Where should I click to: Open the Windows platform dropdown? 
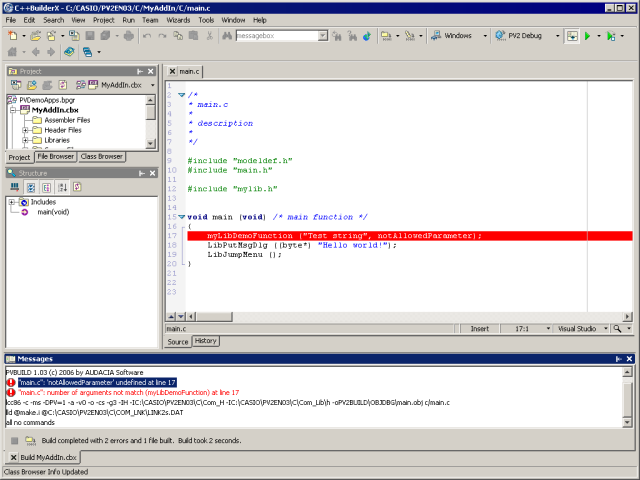coord(485,36)
